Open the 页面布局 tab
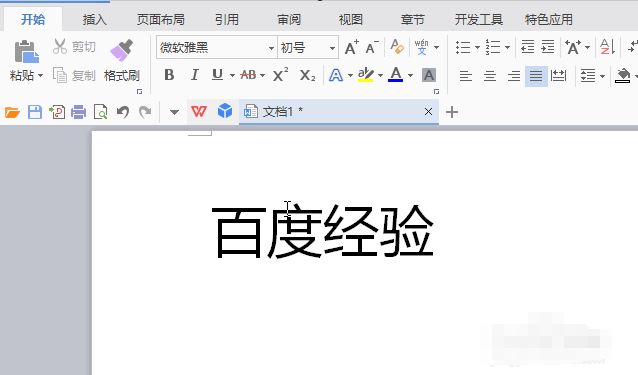638x375 pixels. click(161, 20)
